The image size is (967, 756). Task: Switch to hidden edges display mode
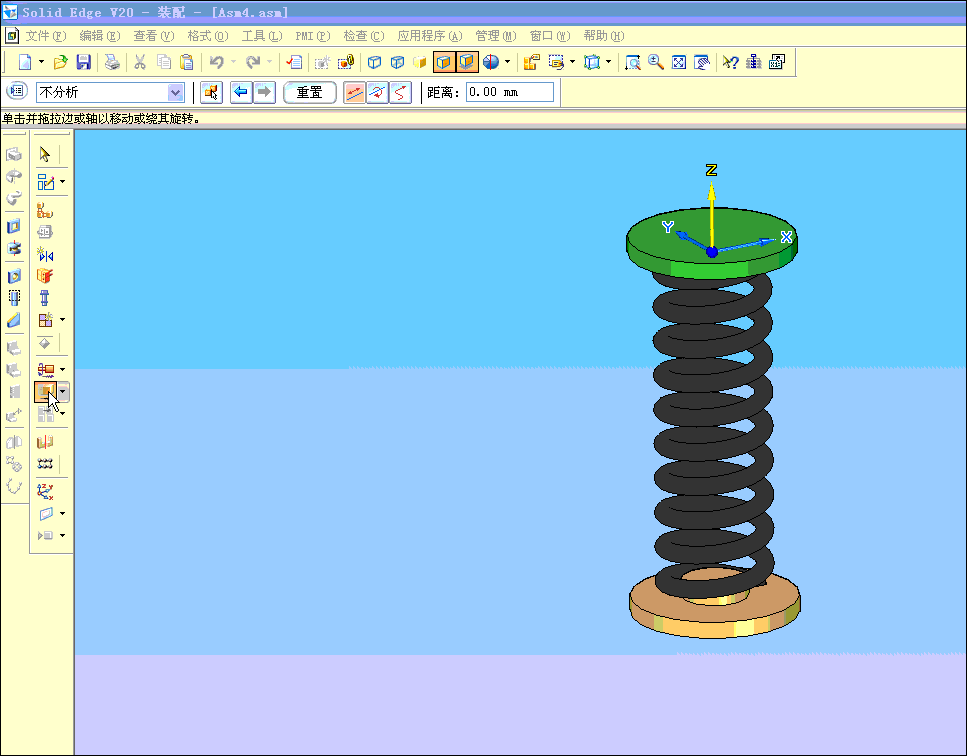398,62
